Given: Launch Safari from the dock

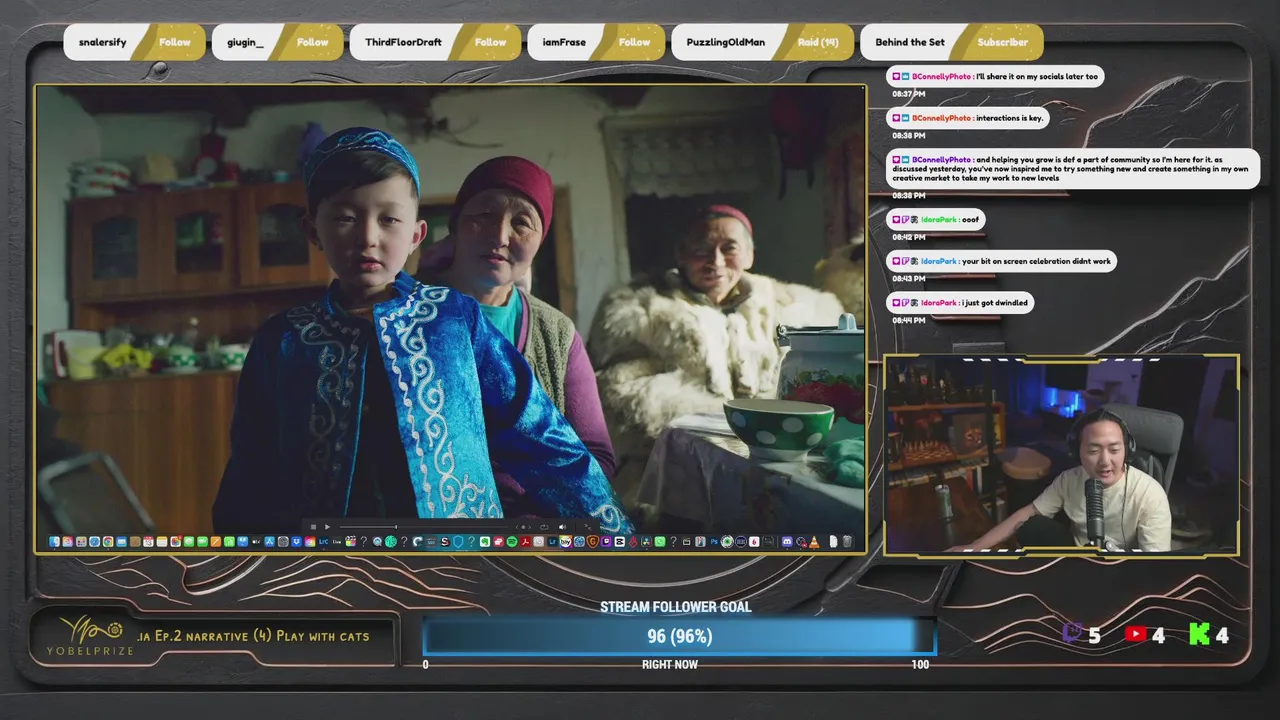Looking at the screenshot, I should [94, 541].
